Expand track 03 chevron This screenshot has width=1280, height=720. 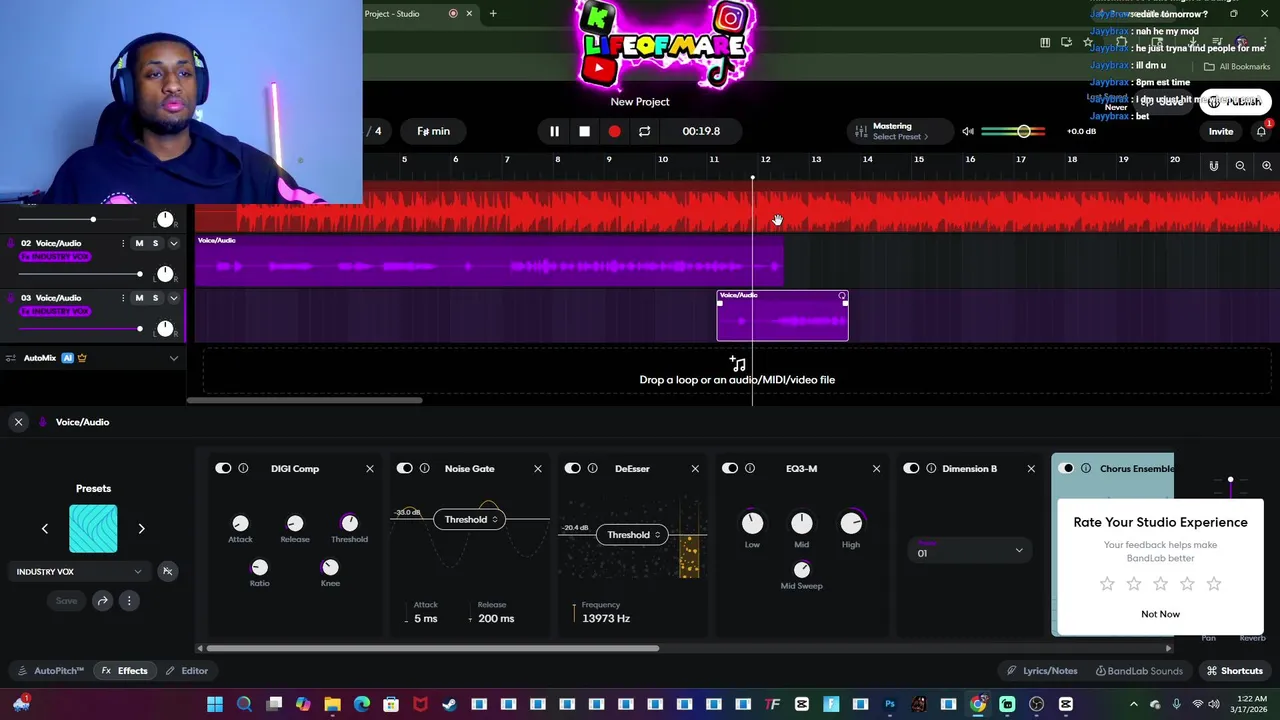[173, 298]
